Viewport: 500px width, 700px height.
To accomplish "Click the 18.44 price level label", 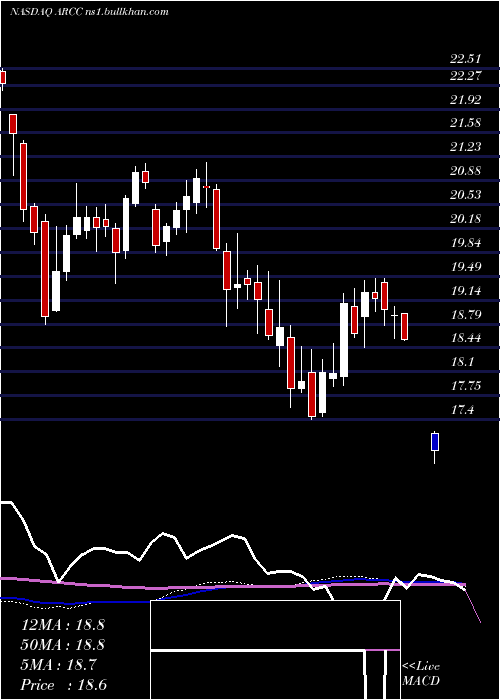I will click(466, 338).
